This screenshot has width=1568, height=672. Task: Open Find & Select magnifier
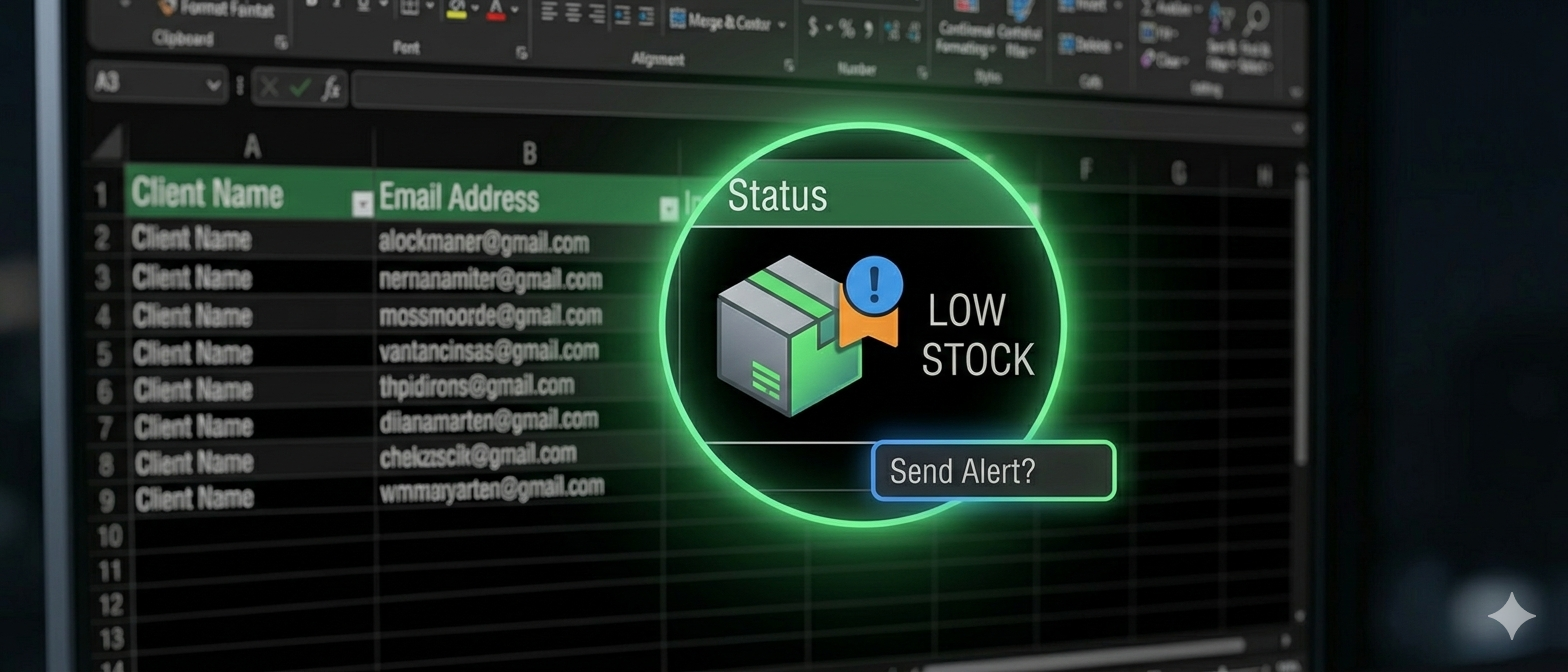(1257, 40)
